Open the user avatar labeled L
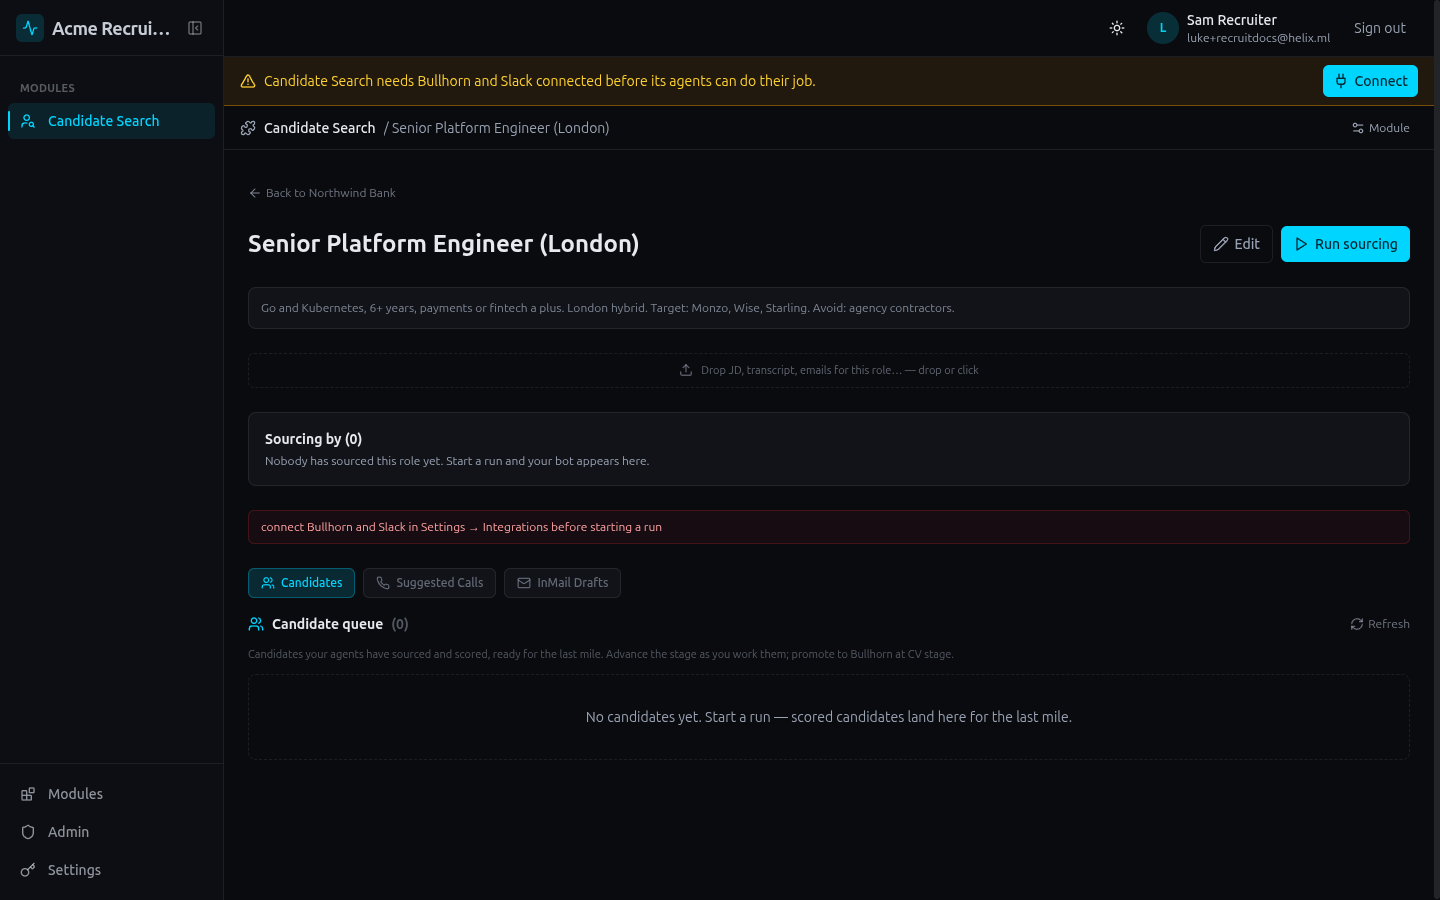 click(x=1163, y=28)
